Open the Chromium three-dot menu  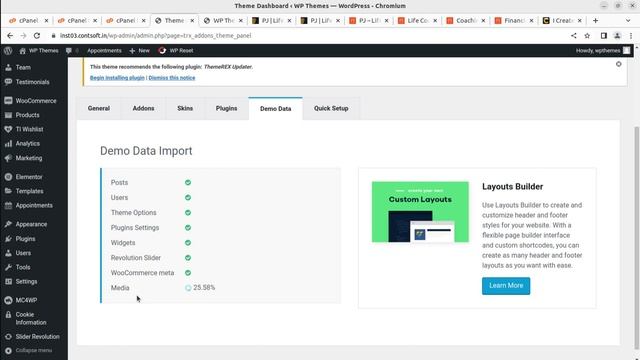pos(631,36)
